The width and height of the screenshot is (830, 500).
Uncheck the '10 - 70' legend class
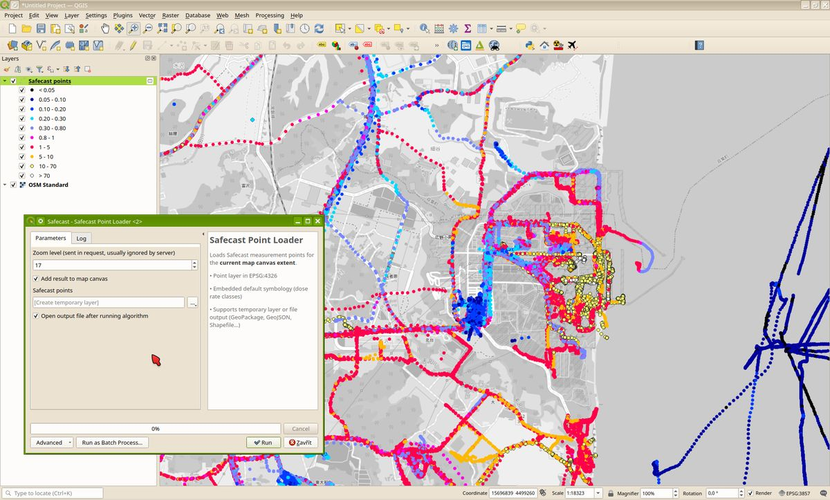click(22, 167)
